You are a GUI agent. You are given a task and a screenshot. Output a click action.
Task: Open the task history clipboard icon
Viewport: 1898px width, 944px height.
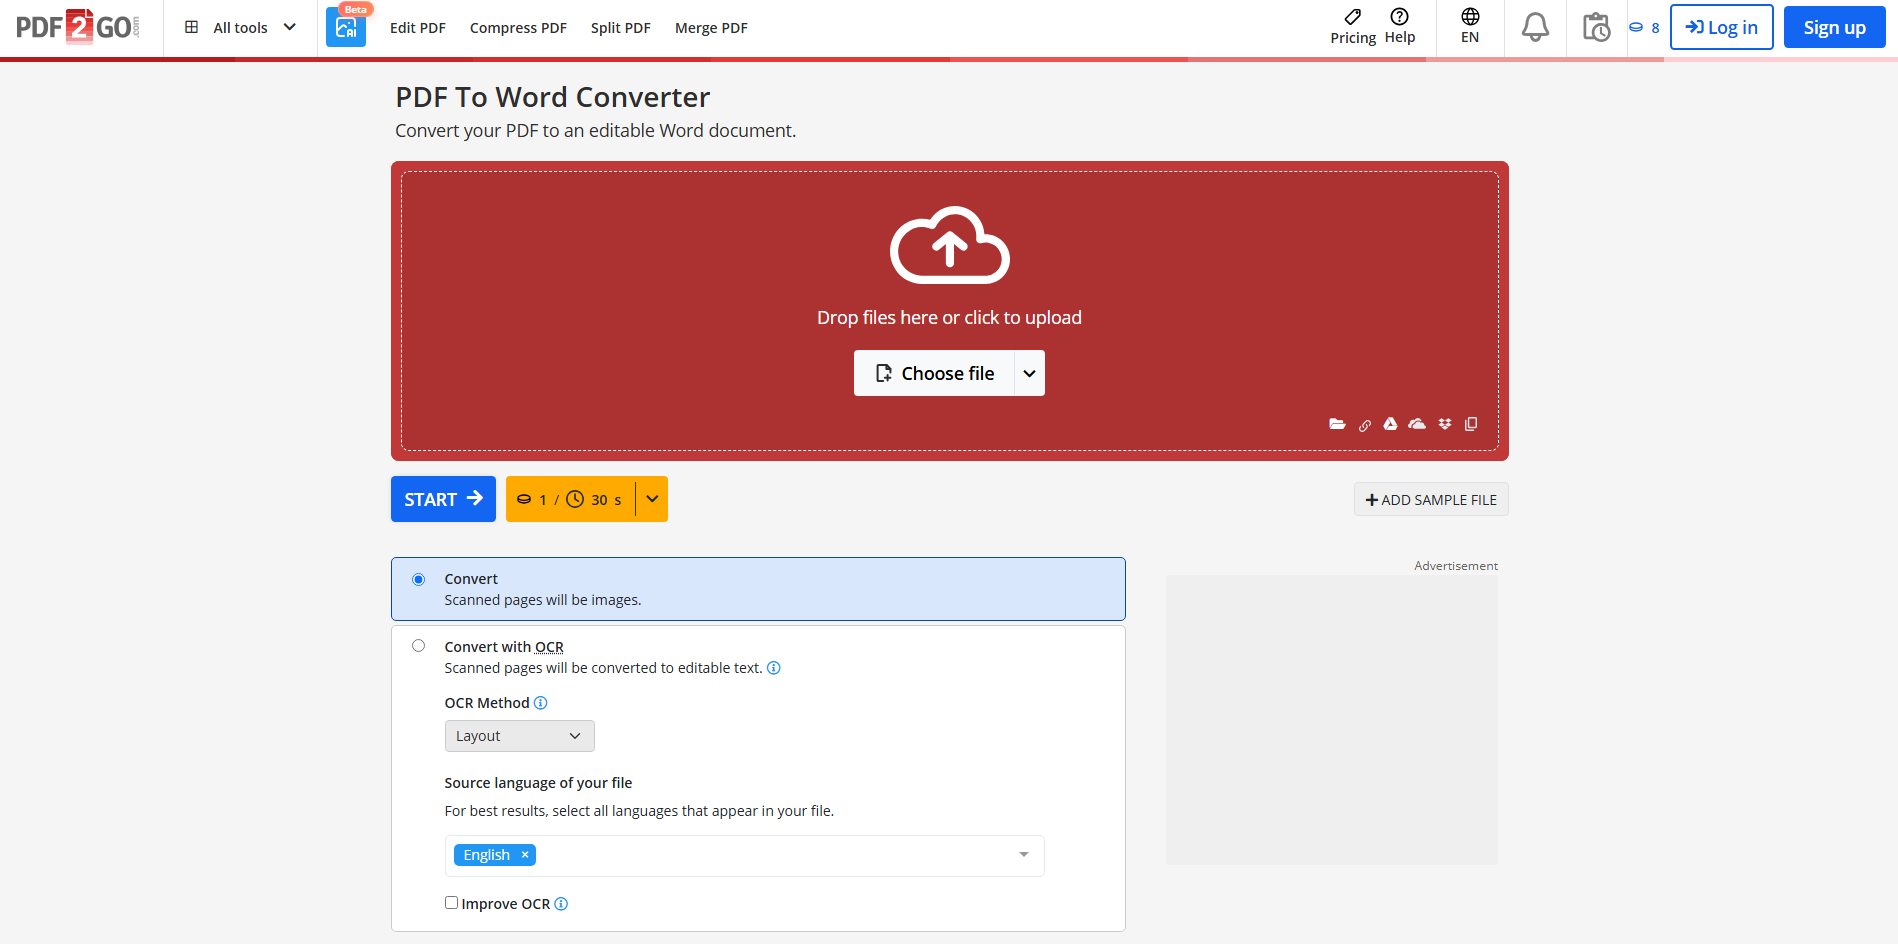point(1596,27)
